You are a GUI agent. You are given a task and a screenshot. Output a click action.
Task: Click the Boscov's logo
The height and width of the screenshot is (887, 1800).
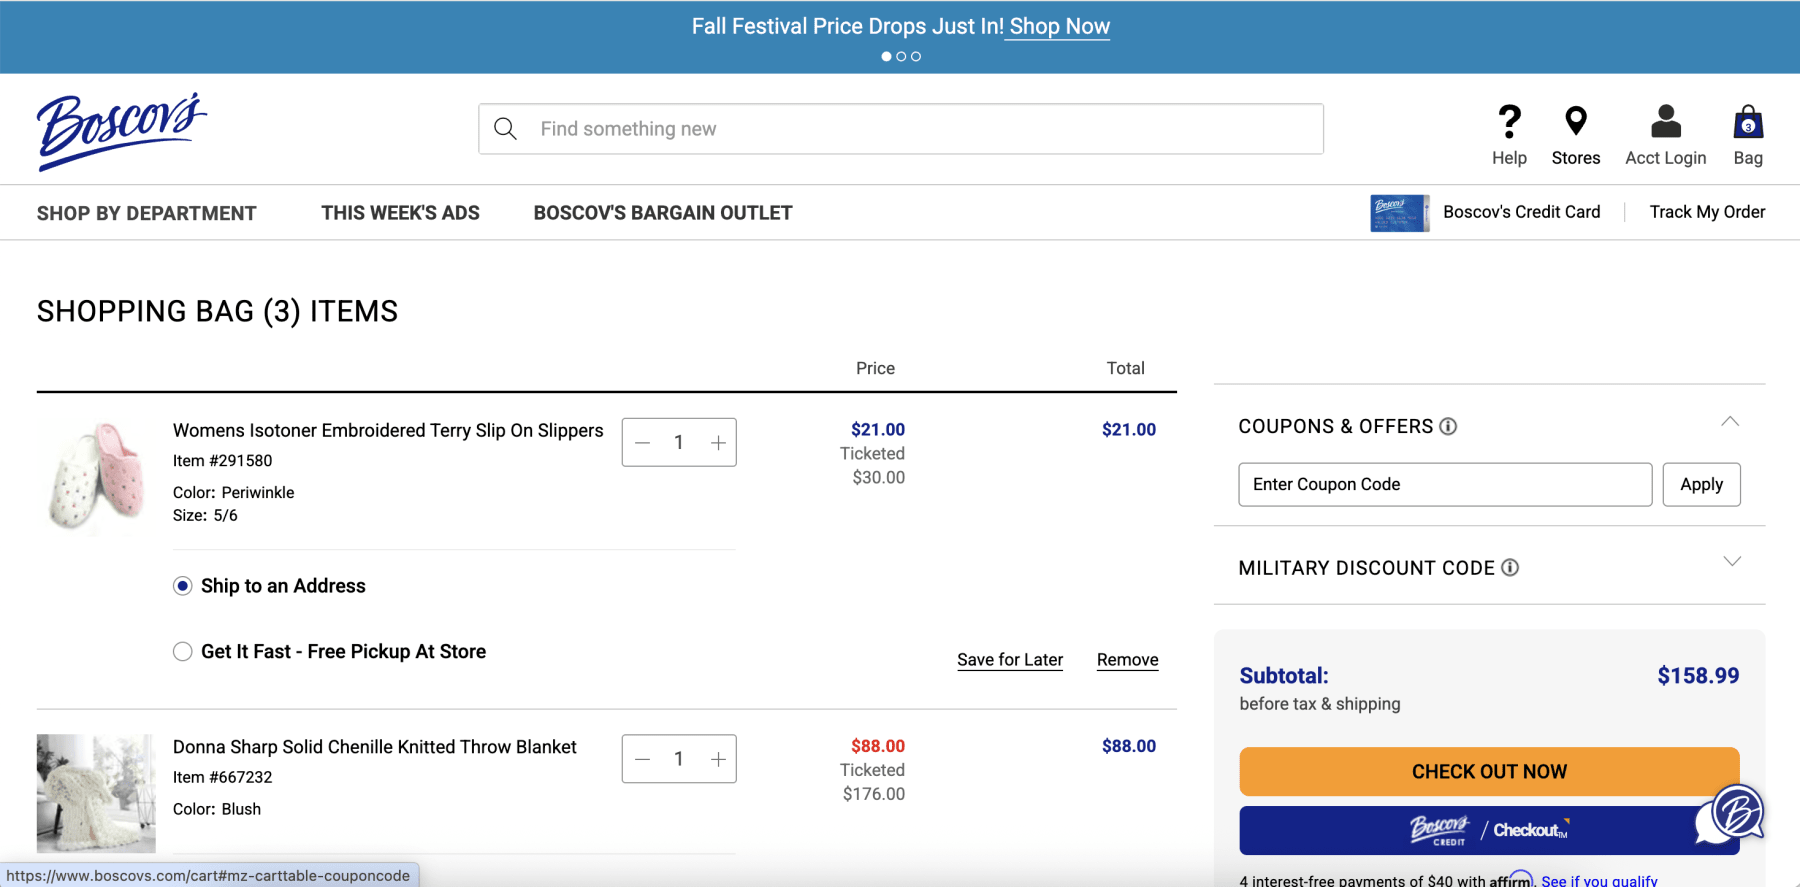pos(121,130)
